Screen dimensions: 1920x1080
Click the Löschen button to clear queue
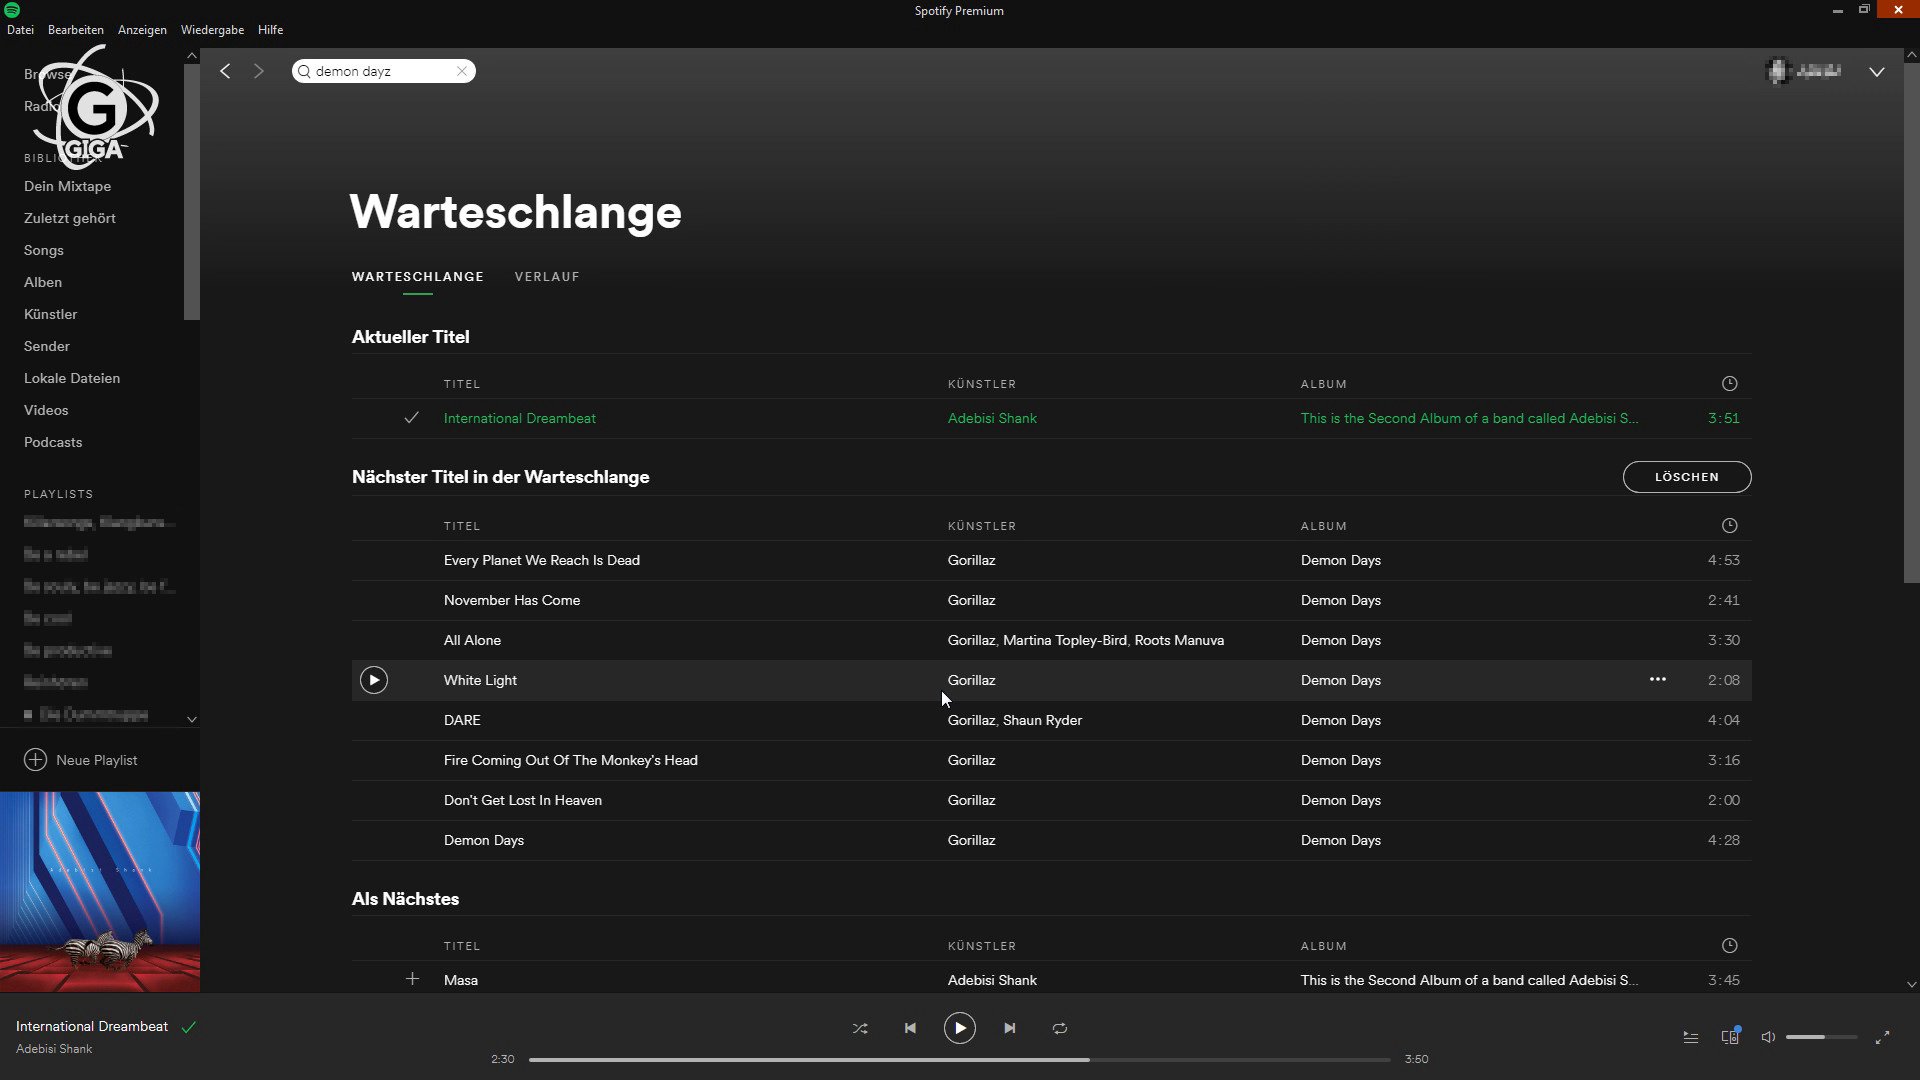click(1687, 477)
